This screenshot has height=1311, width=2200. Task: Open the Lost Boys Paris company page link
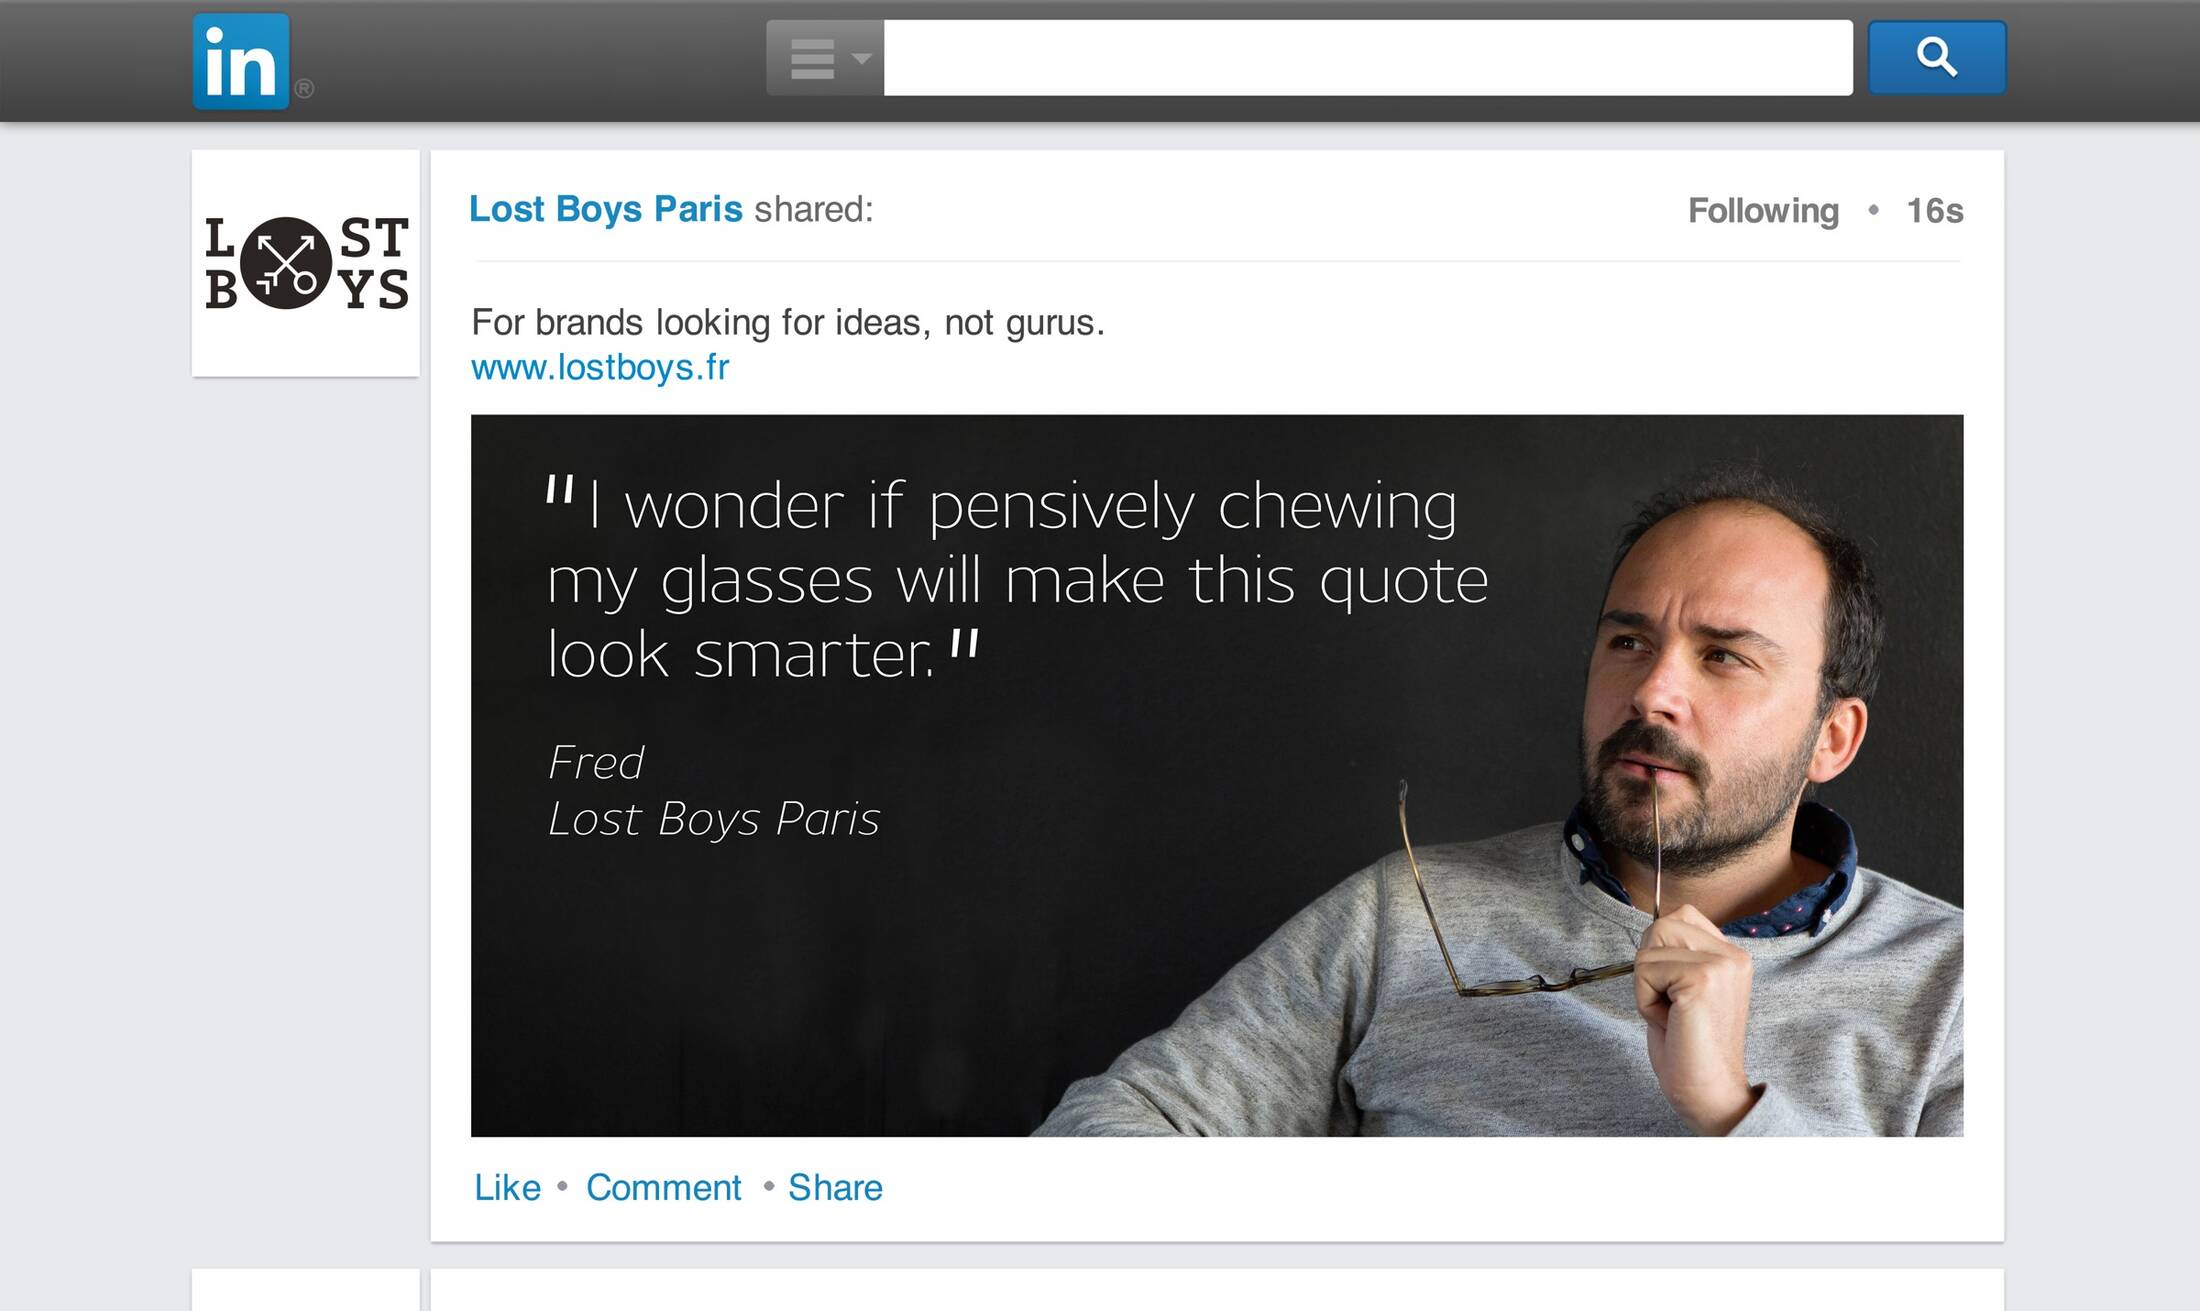click(x=605, y=209)
